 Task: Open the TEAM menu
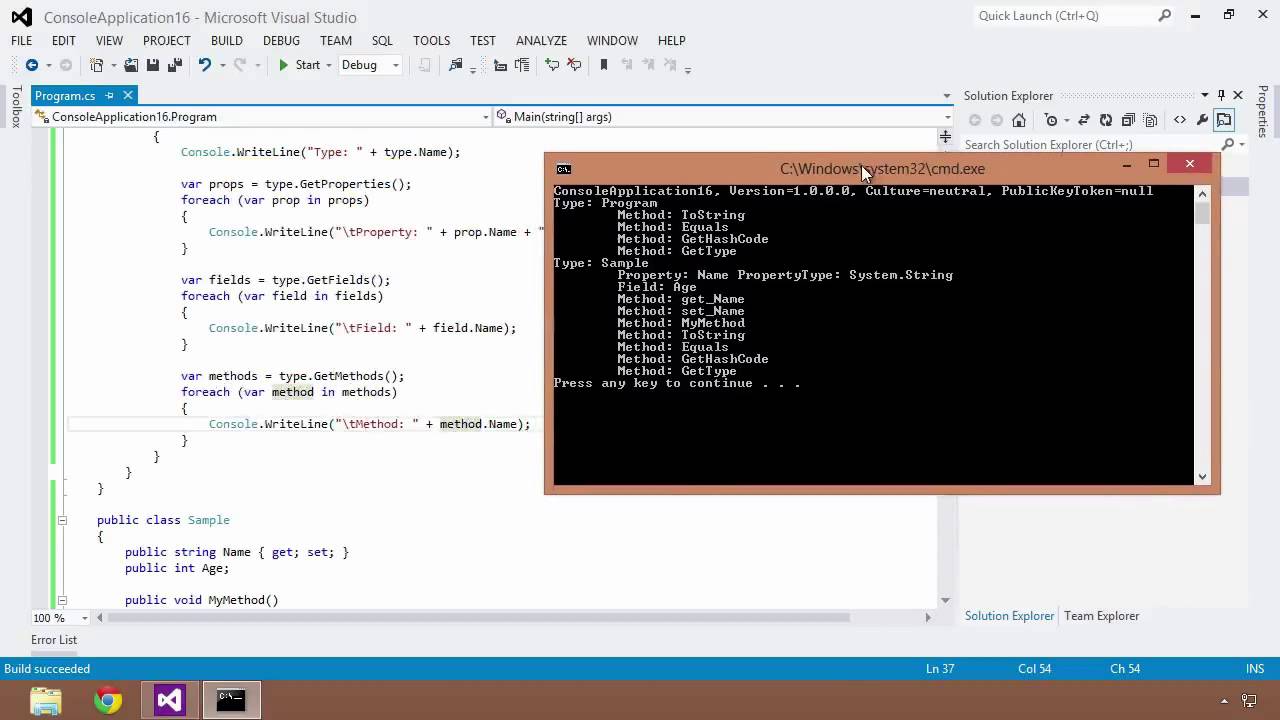pos(336,41)
